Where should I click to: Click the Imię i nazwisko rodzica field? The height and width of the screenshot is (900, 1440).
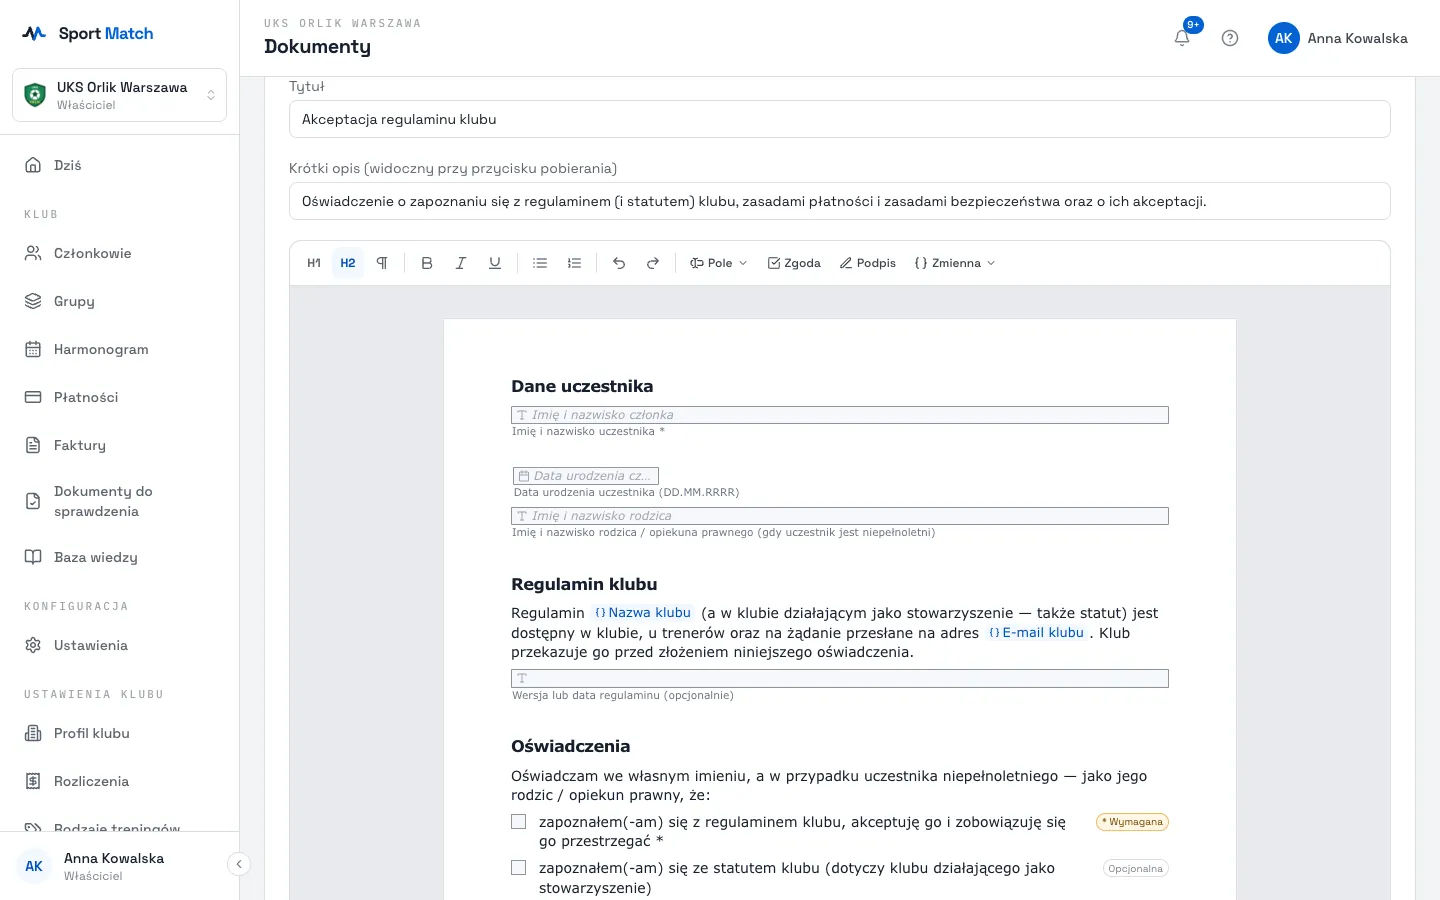pyautogui.click(x=840, y=516)
